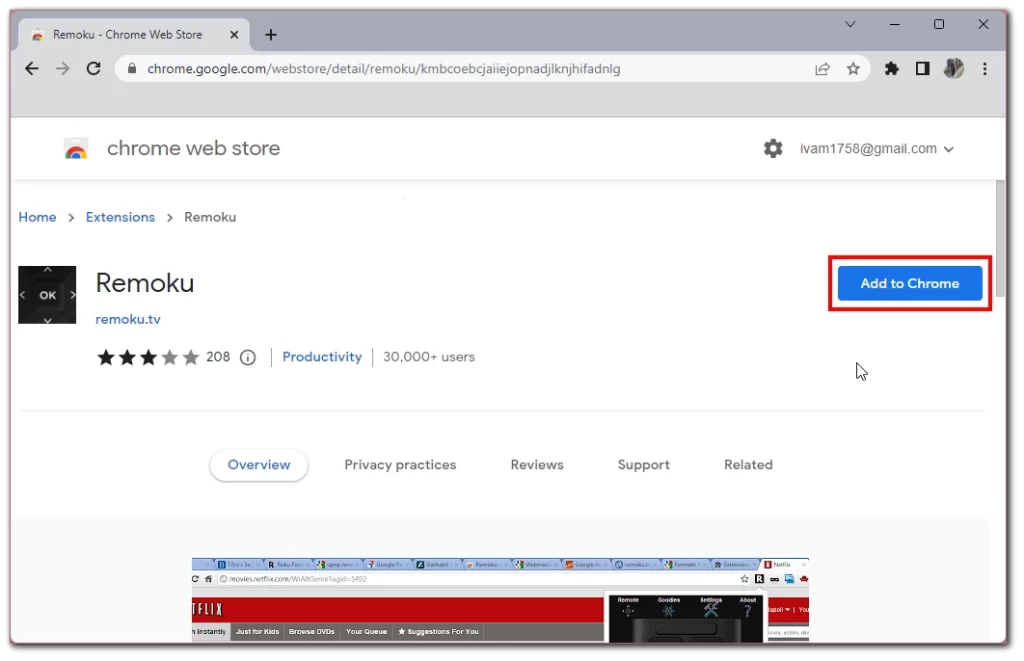The height and width of the screenshot is (661, 1024).
Task: Switch to the Support tab
Action: tap(643, 464)
